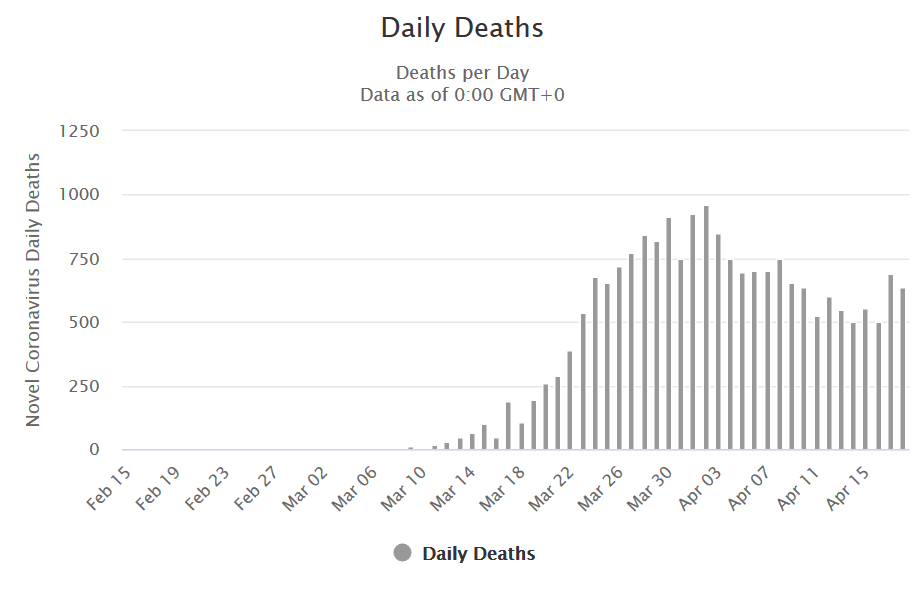Screen dimensions: 924x600
Task: Click the Feb 15 x-axis label
Action: click(x=107, y=487)
